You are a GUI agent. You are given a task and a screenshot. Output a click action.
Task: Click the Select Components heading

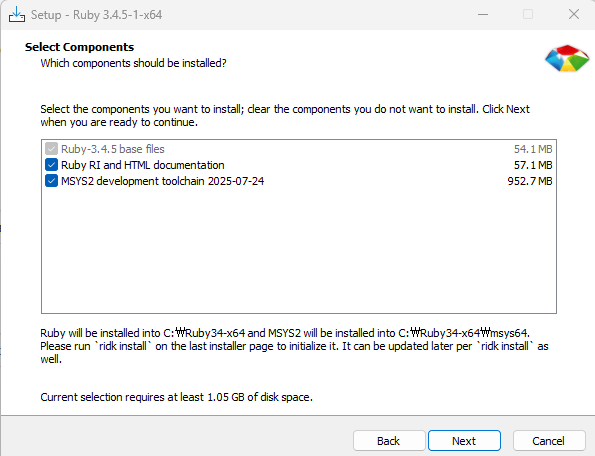(x=79, y=47)
